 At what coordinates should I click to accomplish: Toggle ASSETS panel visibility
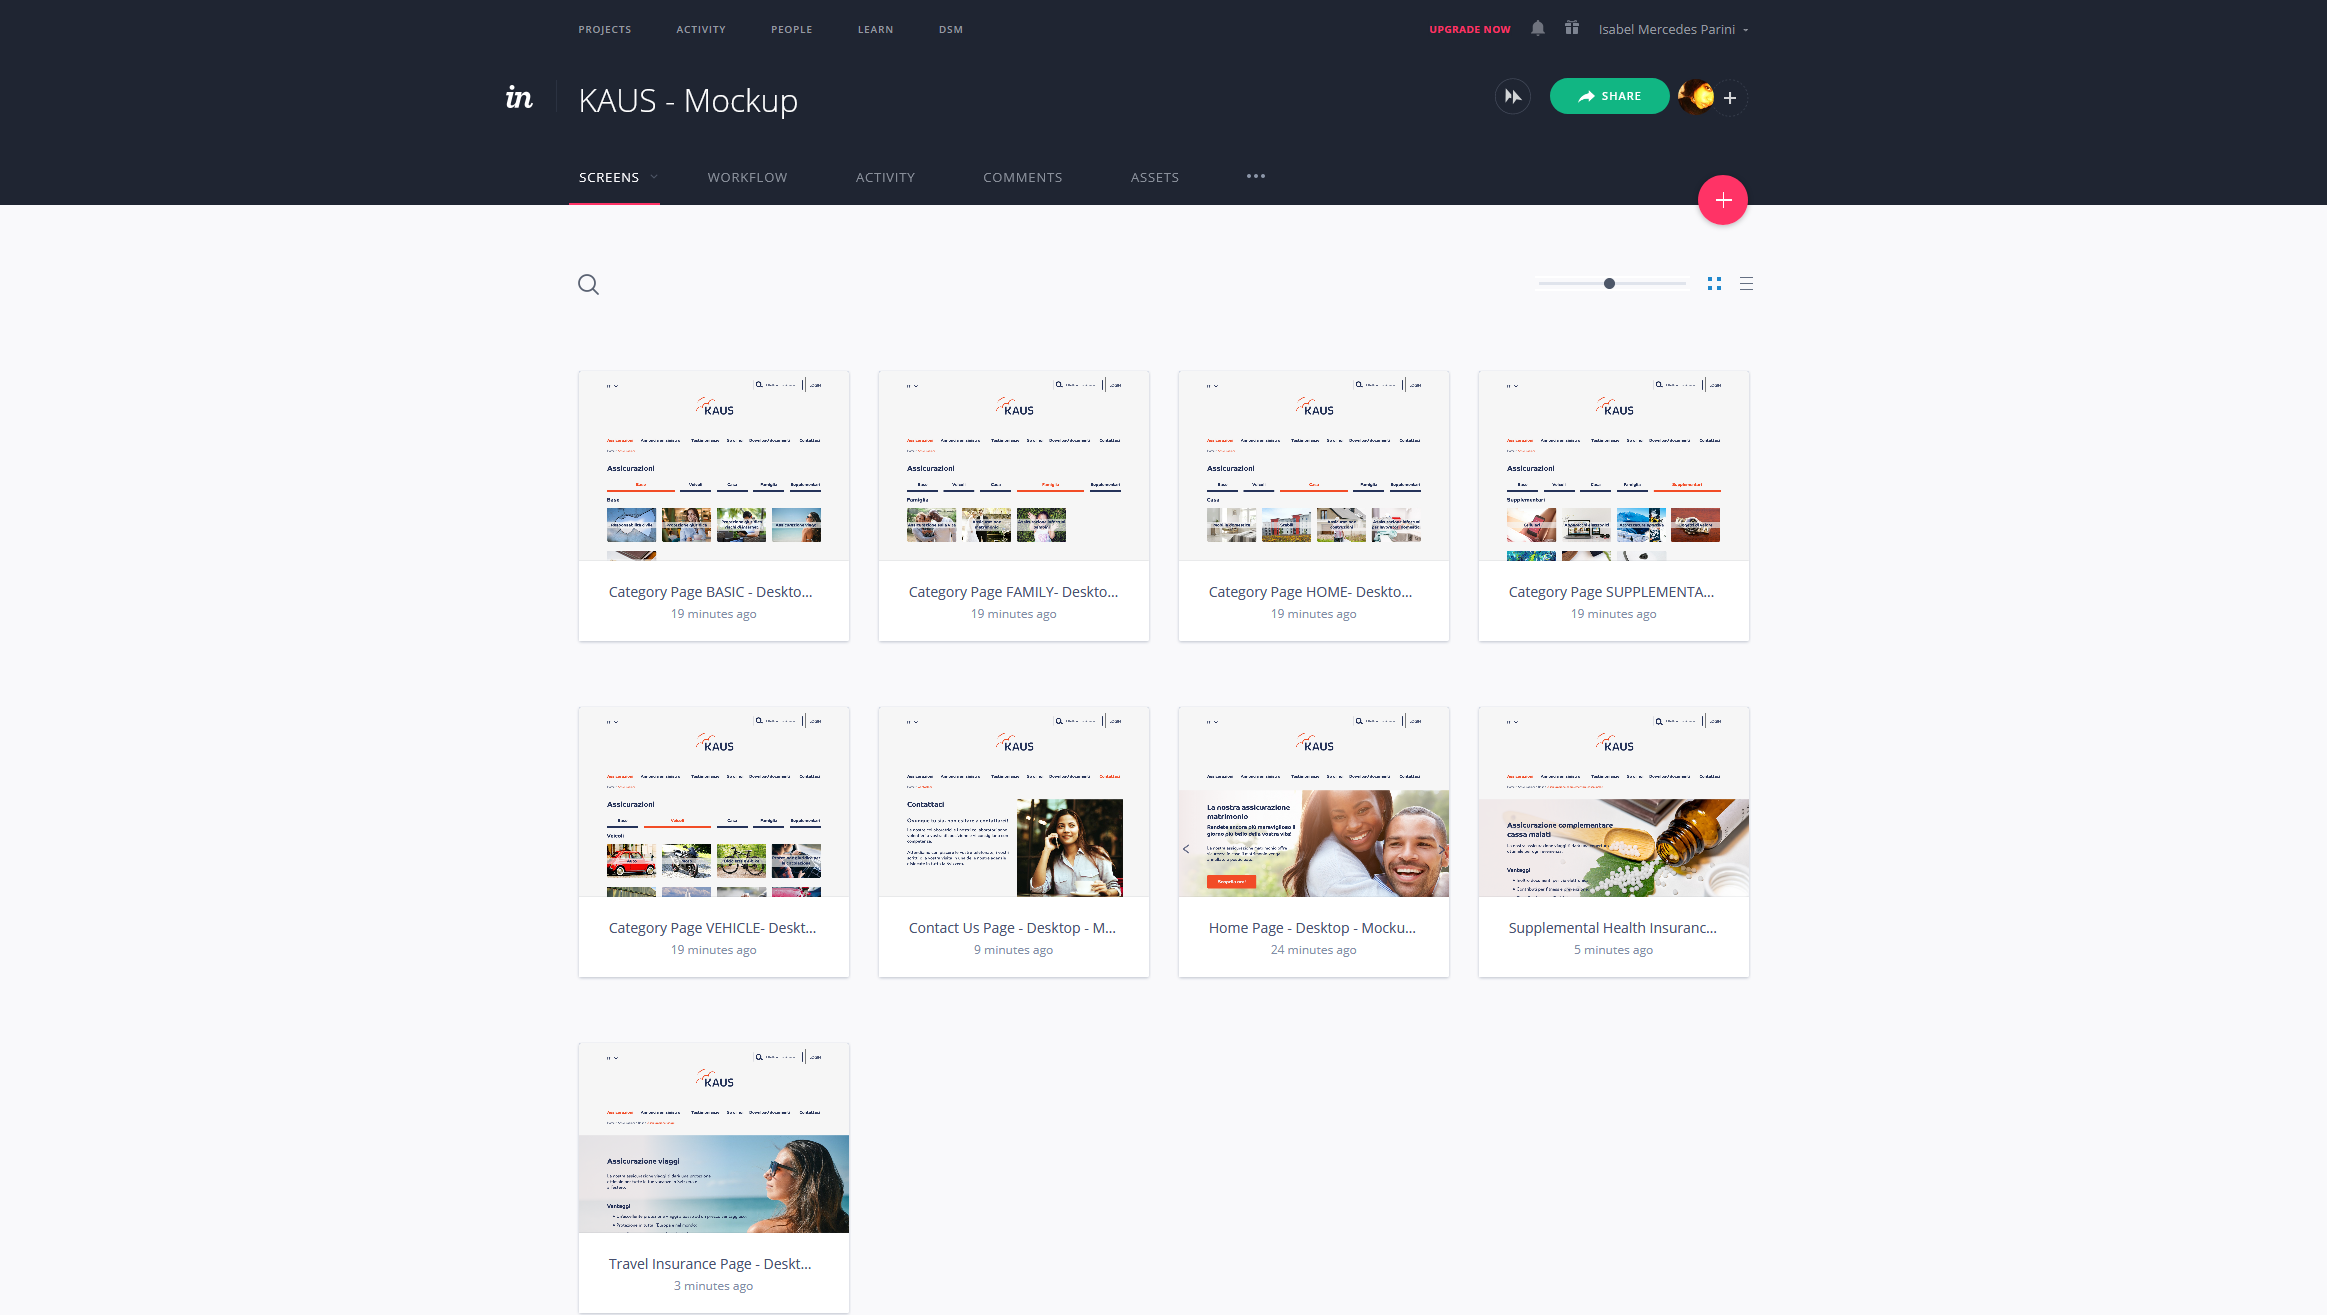click(1156, 177)
